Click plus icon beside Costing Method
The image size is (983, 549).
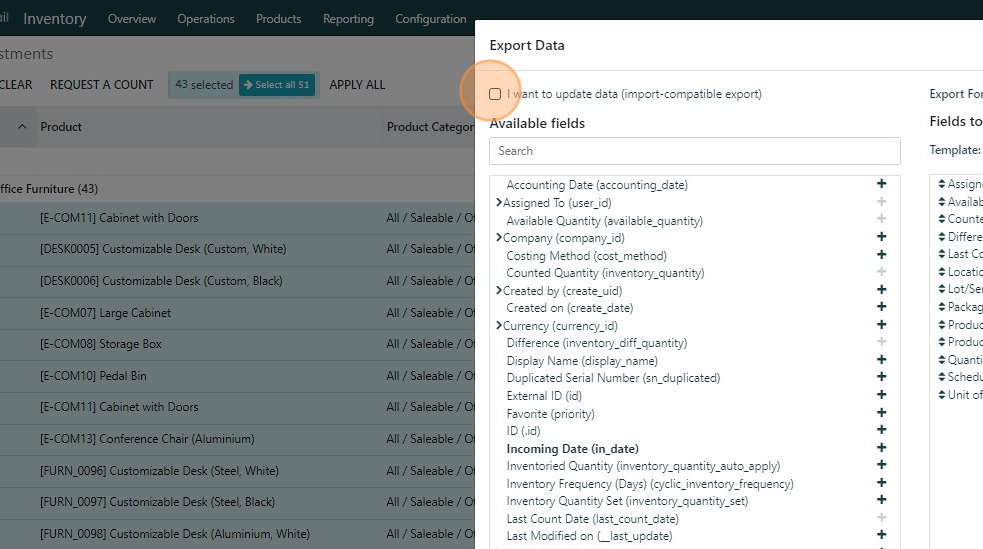tap(881, 255)
